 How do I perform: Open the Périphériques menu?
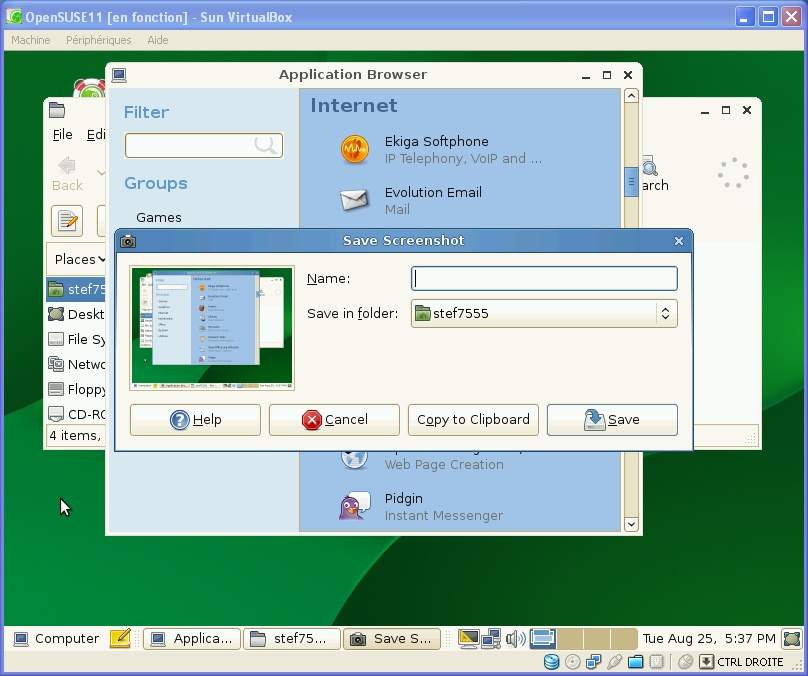click(x=98, y=40)
